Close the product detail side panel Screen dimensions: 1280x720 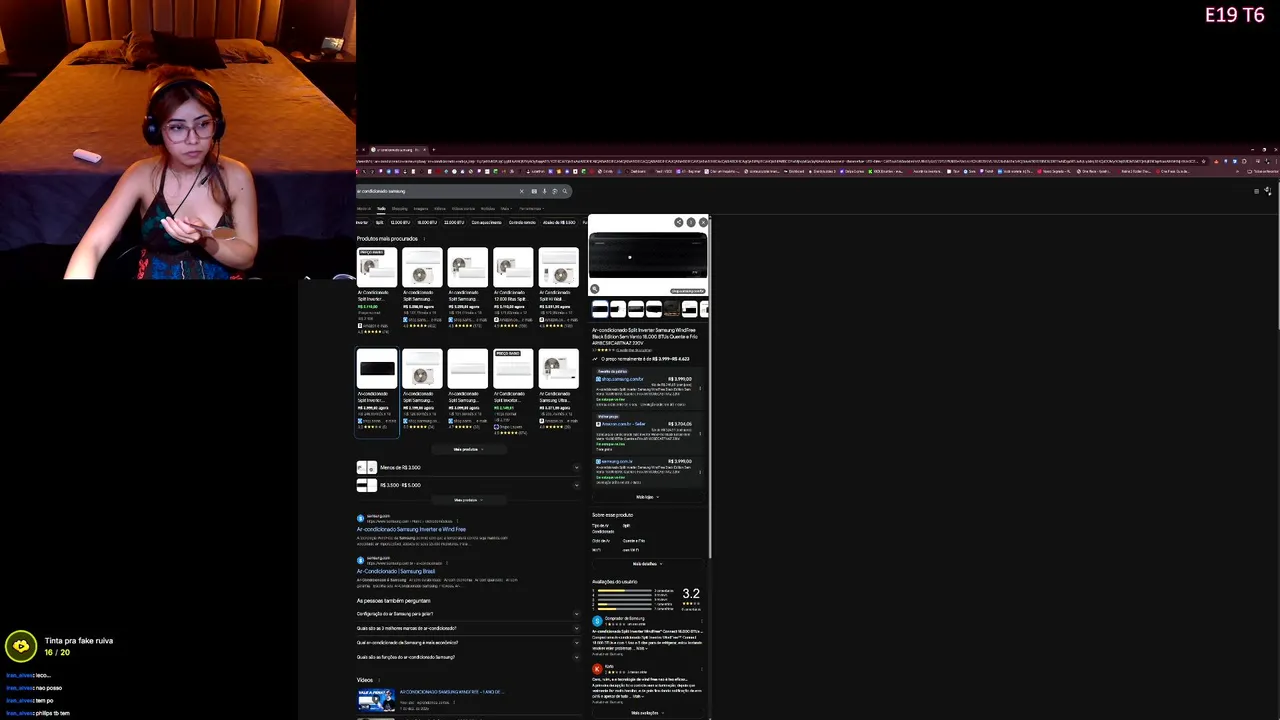[703, 222]
